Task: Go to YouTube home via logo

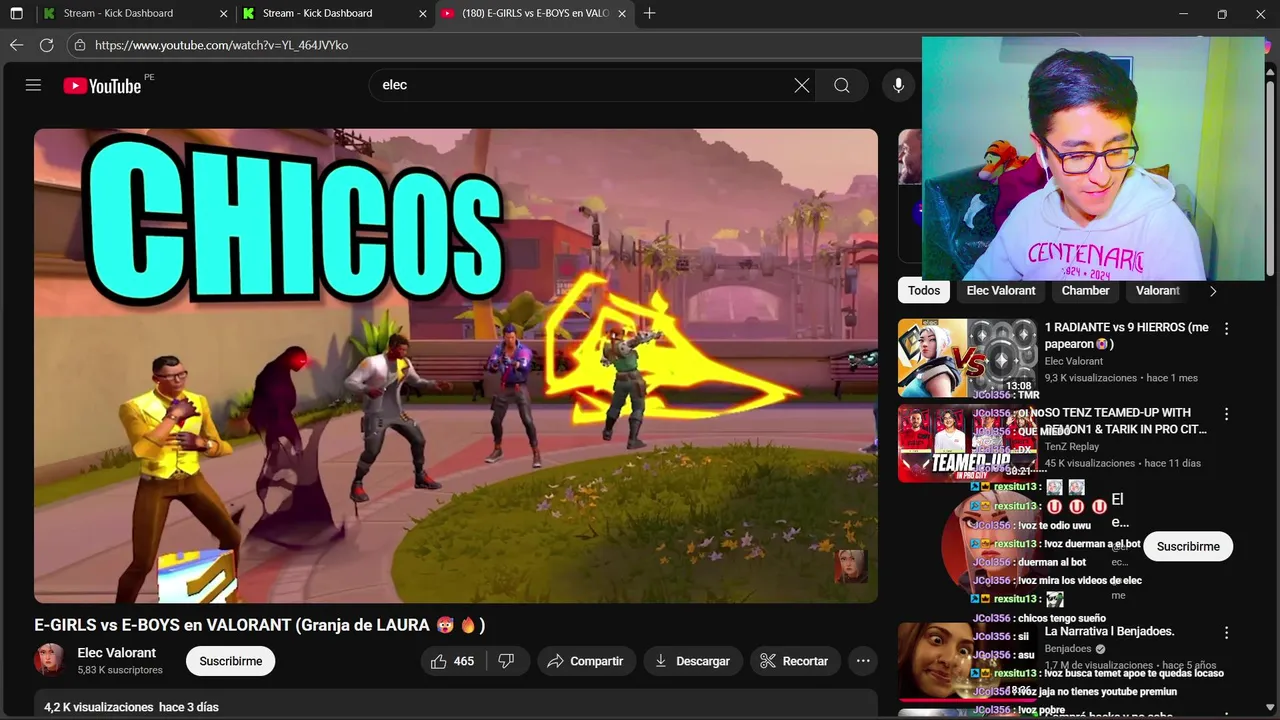Action: click(102, 86)
